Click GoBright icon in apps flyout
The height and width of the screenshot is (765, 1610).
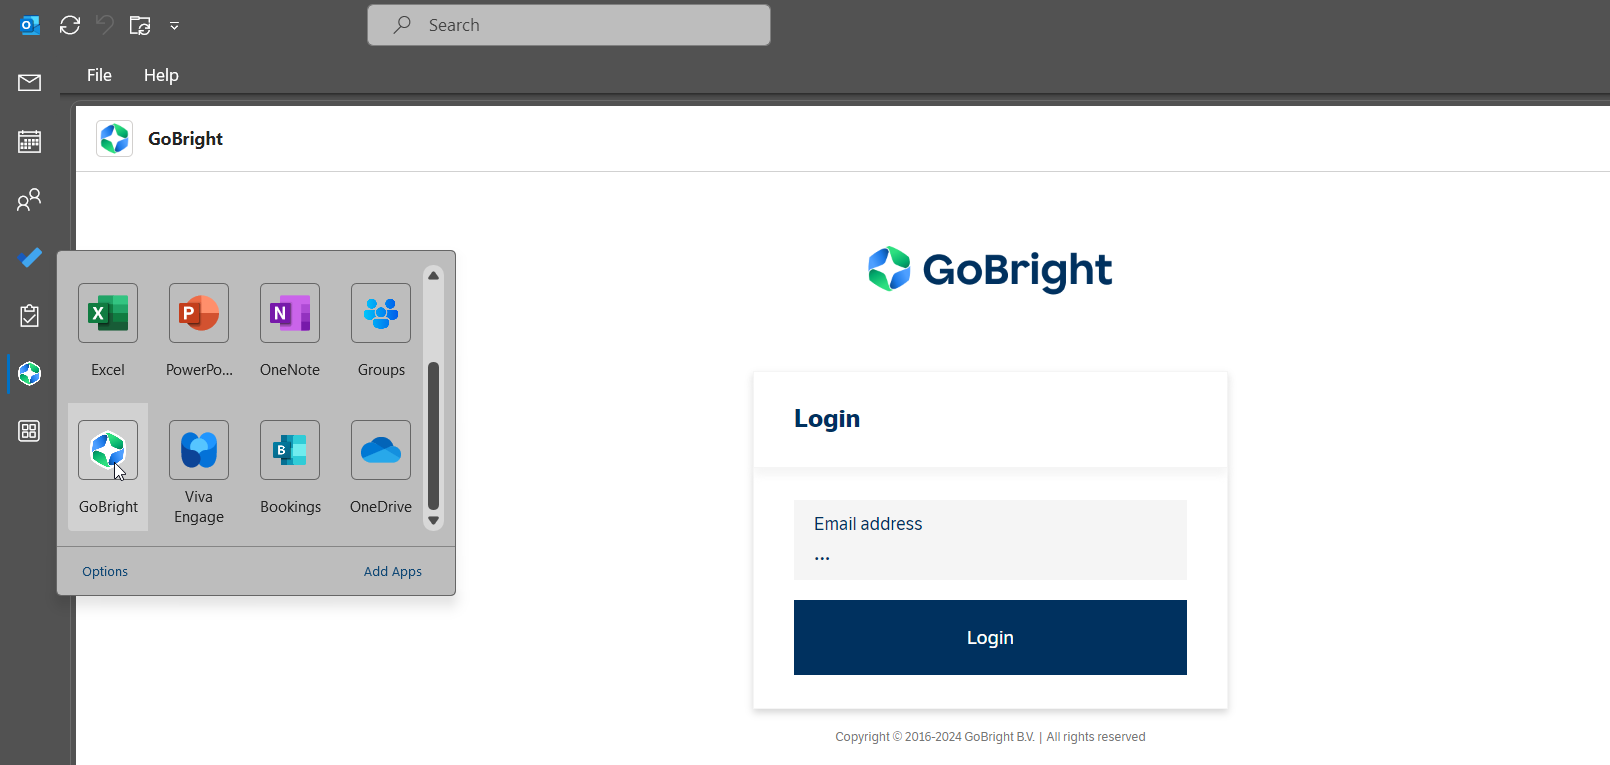108,451
